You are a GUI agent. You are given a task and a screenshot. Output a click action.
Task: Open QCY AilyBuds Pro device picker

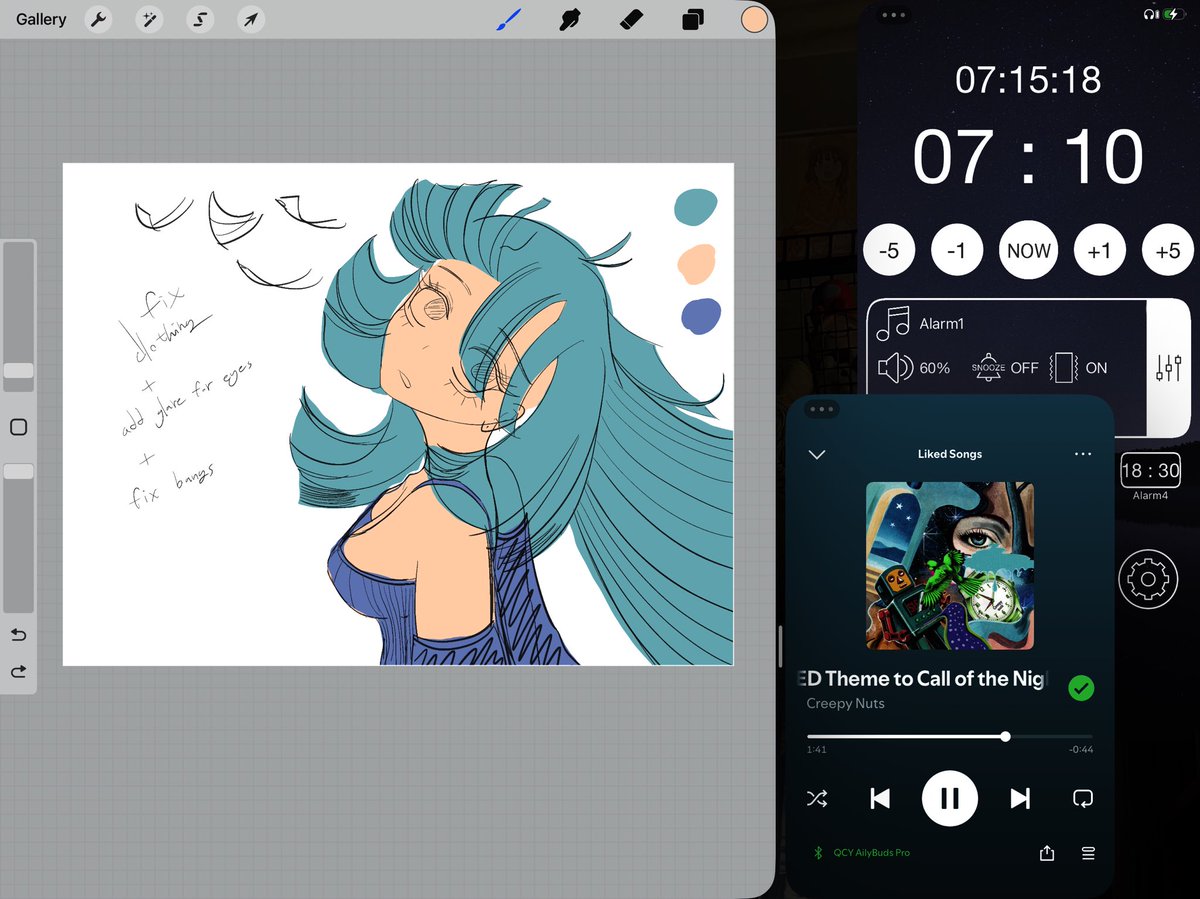click(861, 853)
